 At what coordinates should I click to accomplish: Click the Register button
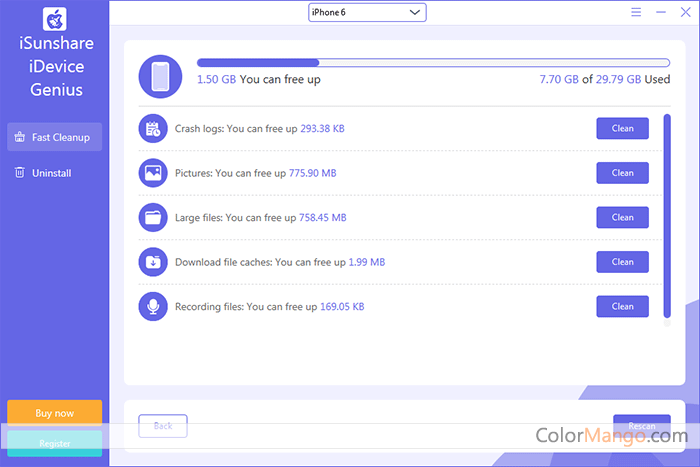pyautogui.click(x=54, y=443)
